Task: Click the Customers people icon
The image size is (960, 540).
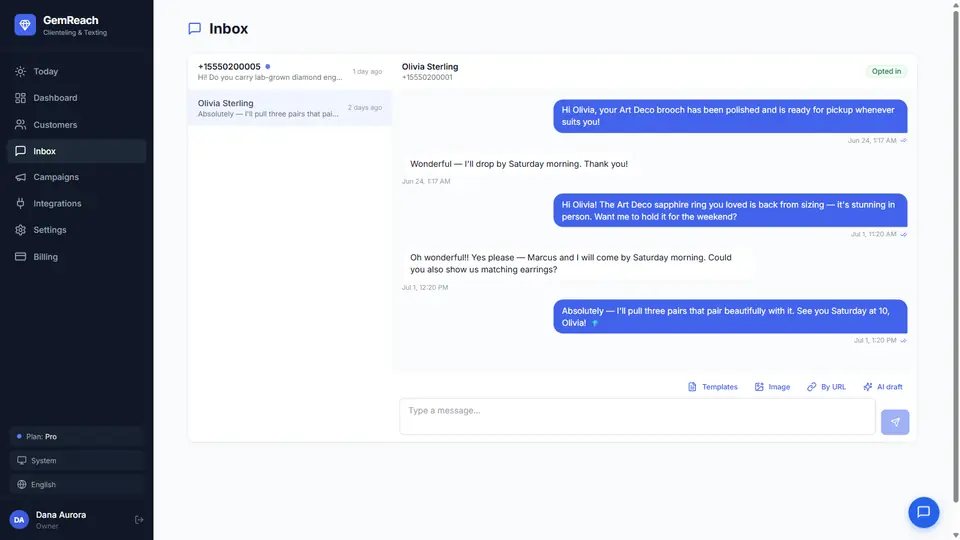Action: 20,125
